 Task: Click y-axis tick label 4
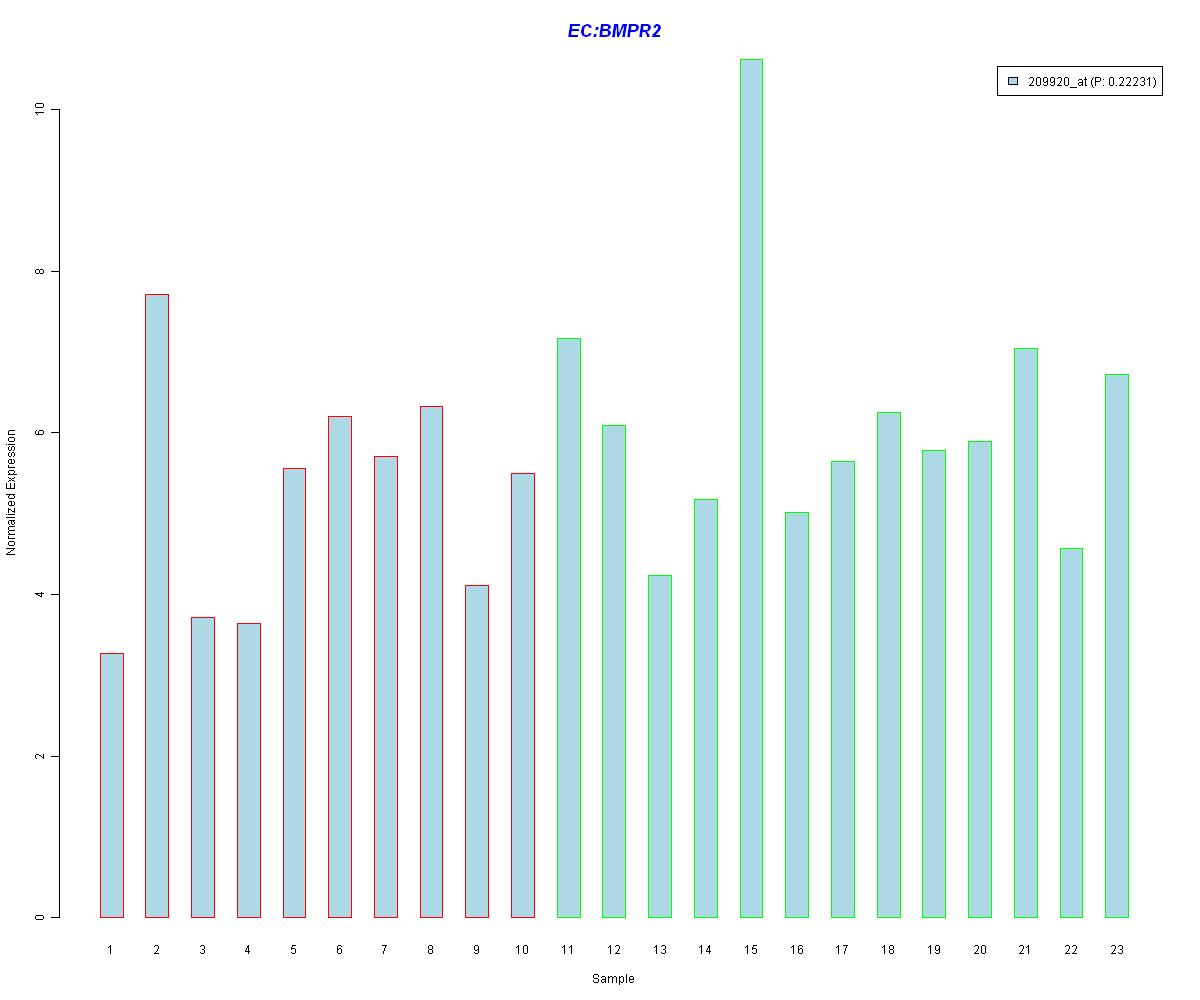(39, 594)
